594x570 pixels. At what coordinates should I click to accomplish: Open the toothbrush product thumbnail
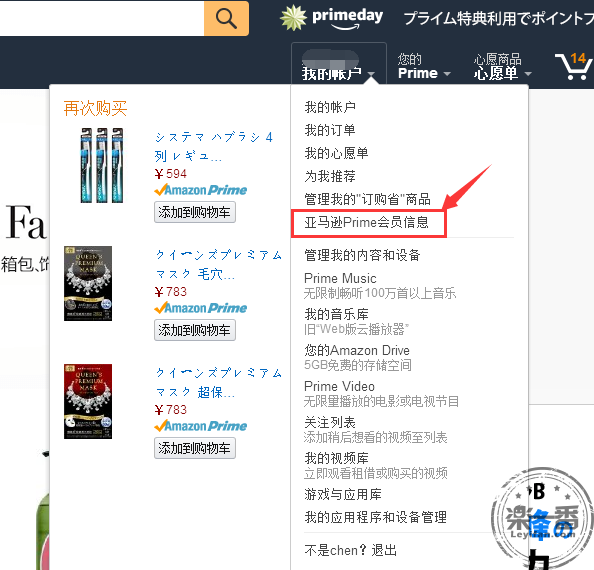[x=102, y=165]
